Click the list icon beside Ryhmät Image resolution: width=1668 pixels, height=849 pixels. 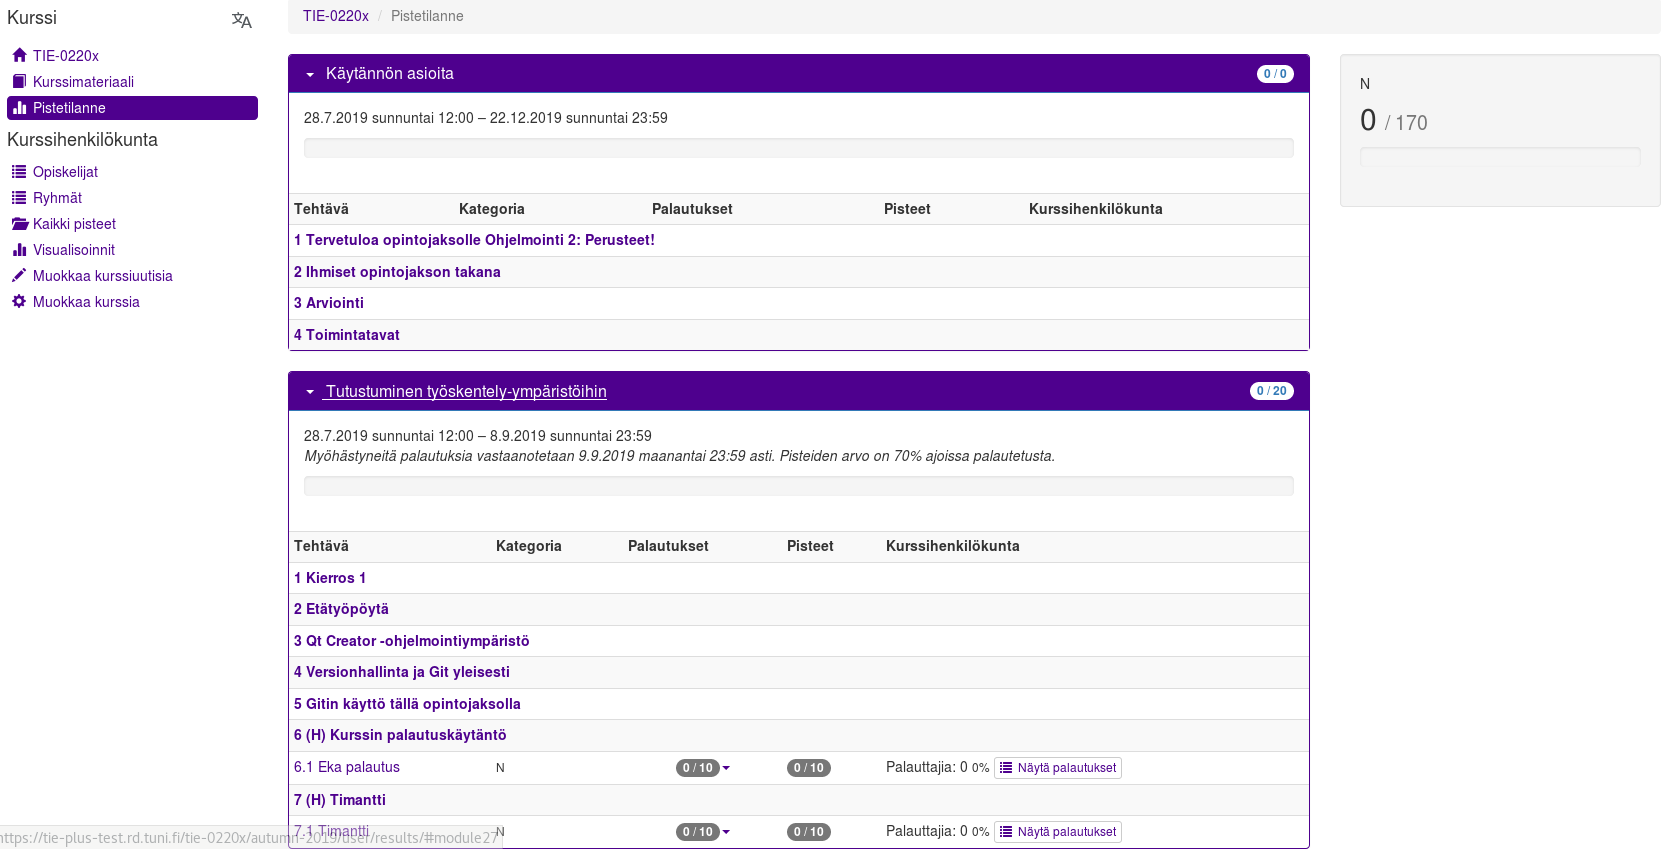(x=19, y=197)
